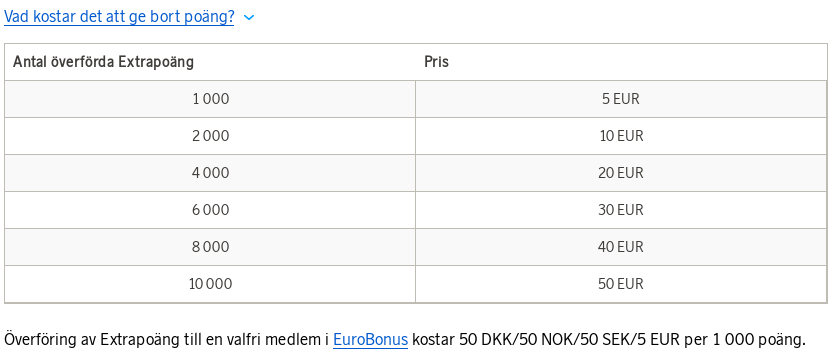This screenshot has width=835, height=362.
Task: Click the 5 EUR price cell
Action: click(x=621, y=99)
